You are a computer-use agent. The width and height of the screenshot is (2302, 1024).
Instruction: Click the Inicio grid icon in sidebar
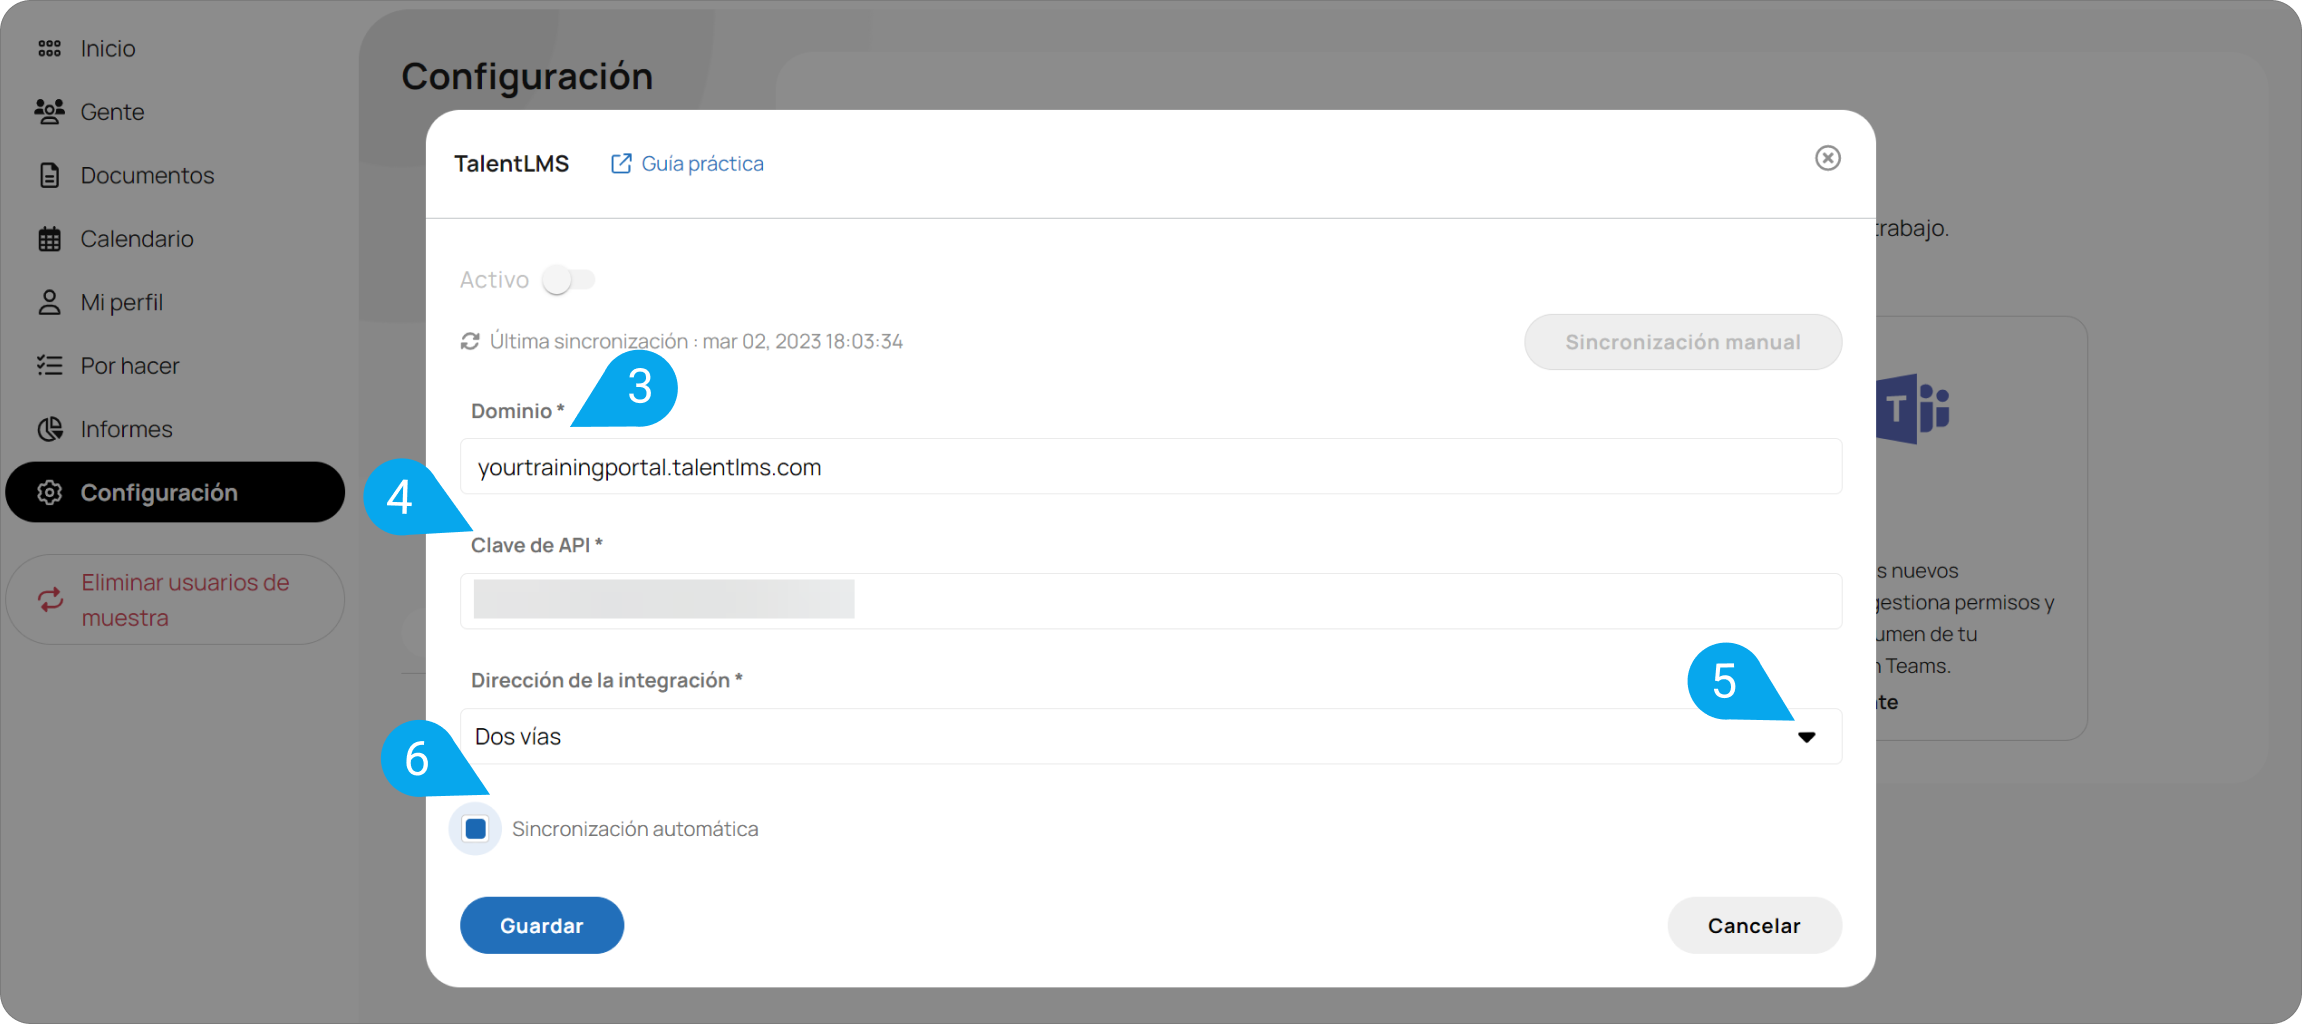pyautogui.click(x=50, y=48)
